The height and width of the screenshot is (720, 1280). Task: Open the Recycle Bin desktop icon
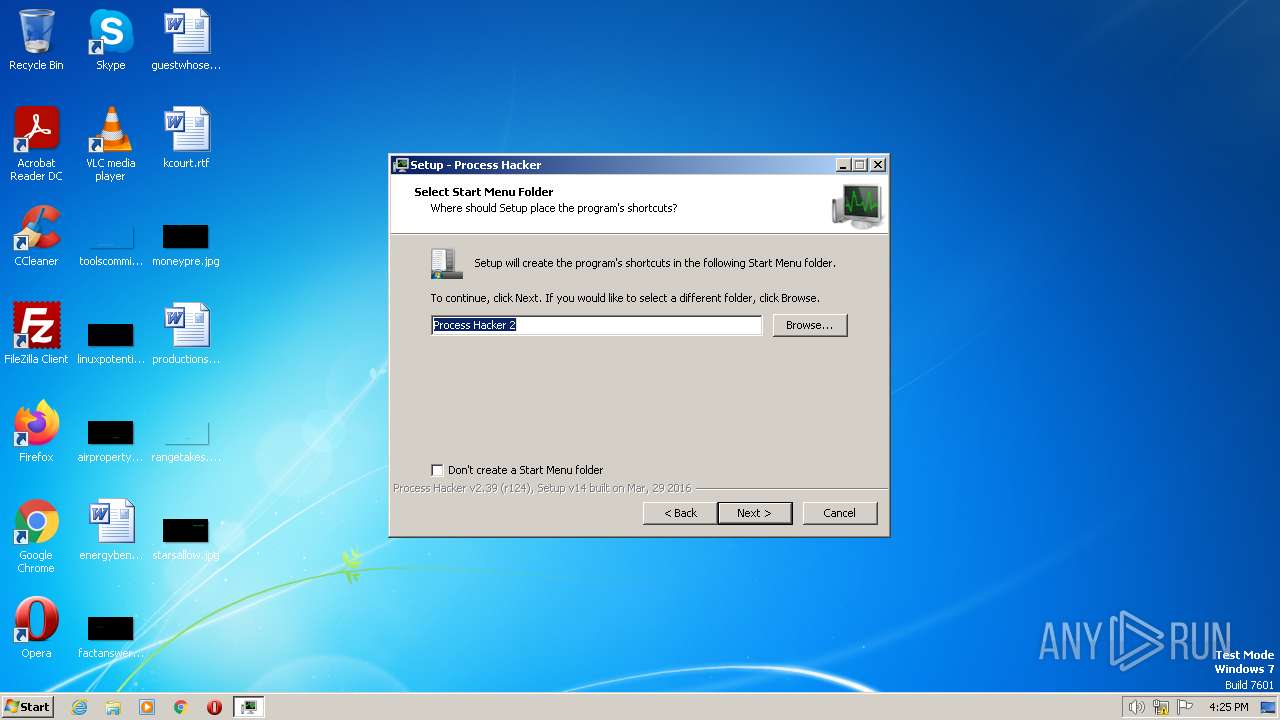click(36, 40)
